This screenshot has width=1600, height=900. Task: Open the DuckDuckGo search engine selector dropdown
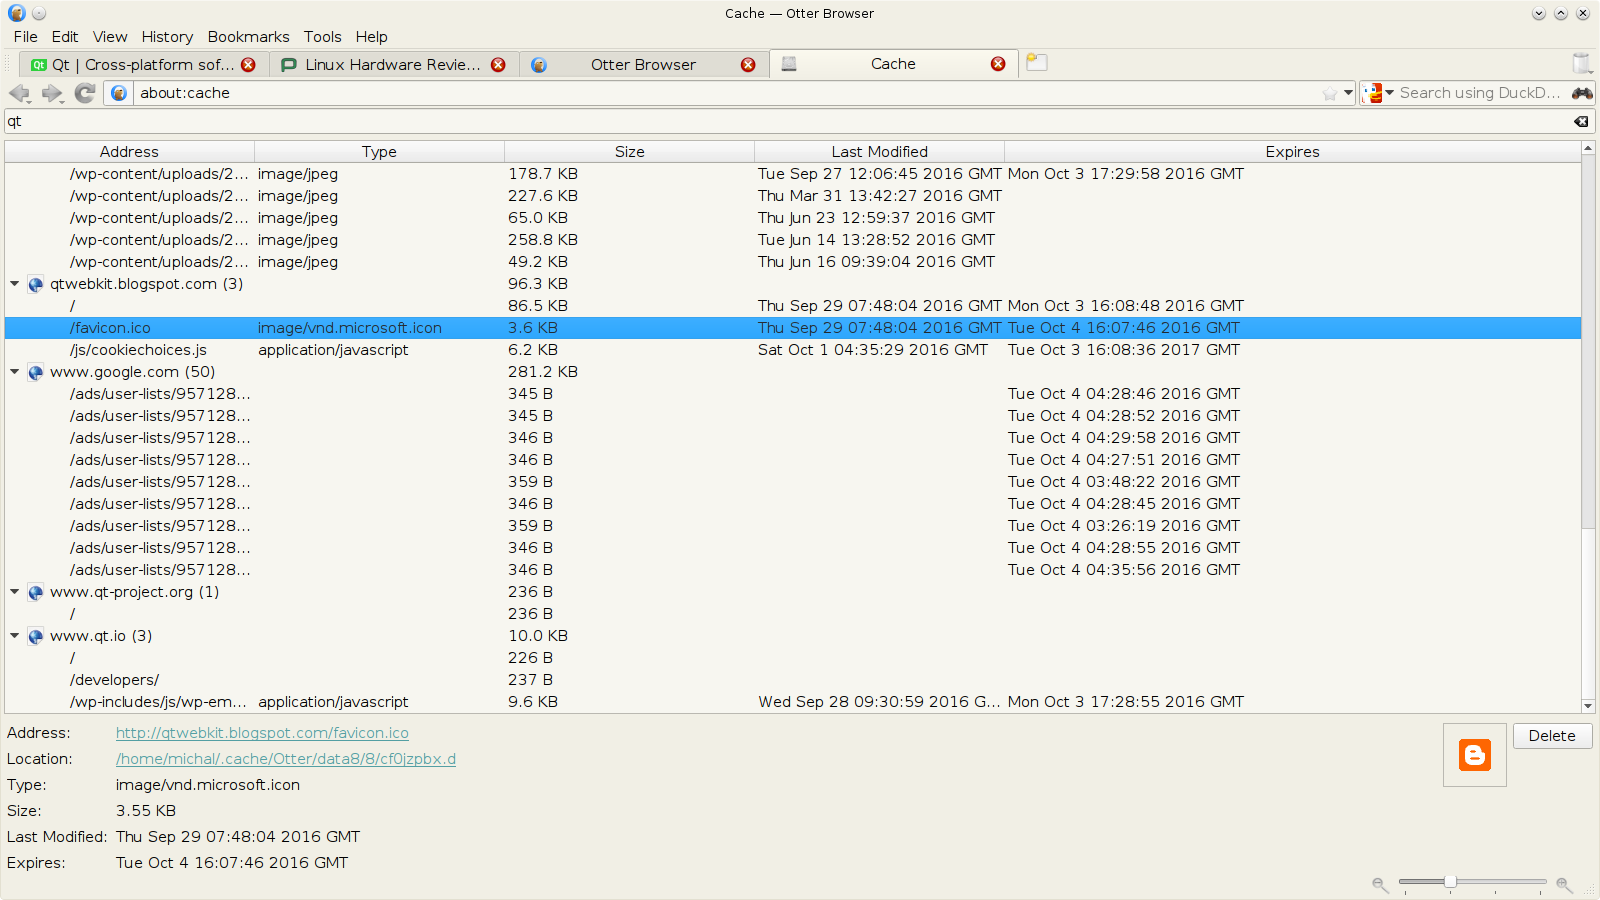point(1389,93)
